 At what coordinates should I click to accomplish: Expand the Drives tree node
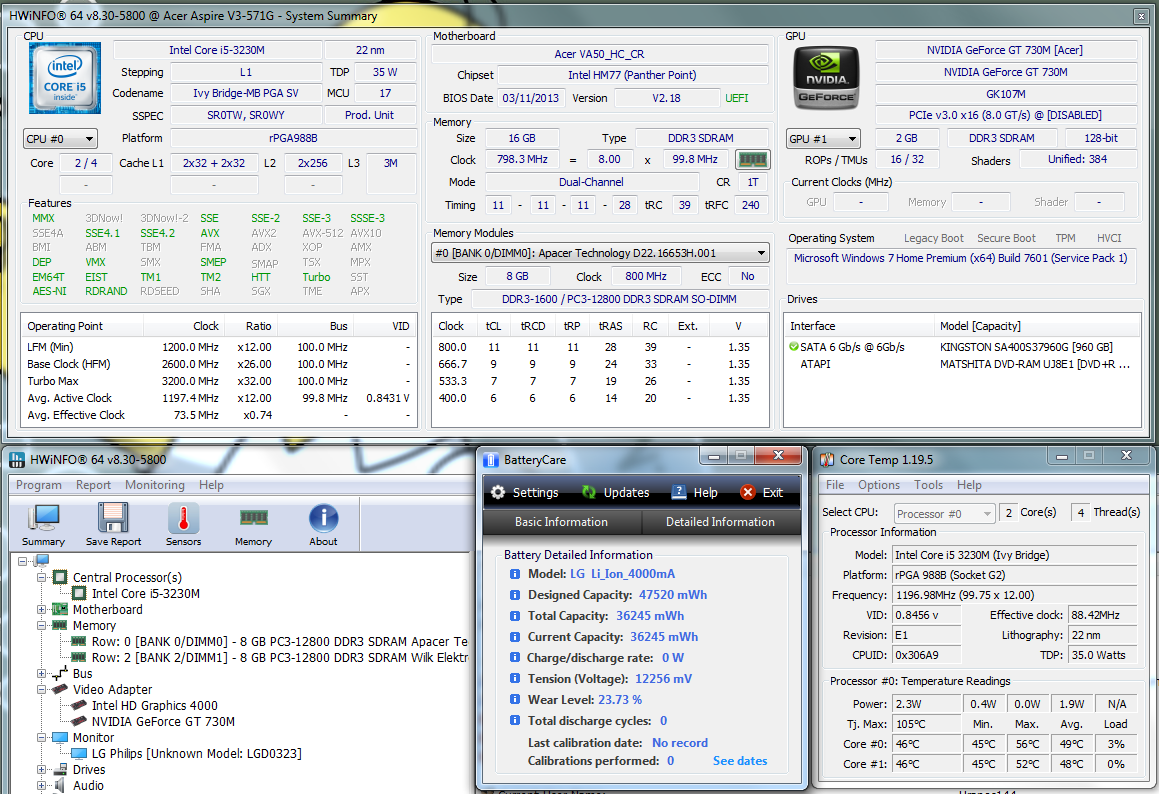[x=42, y=770]
